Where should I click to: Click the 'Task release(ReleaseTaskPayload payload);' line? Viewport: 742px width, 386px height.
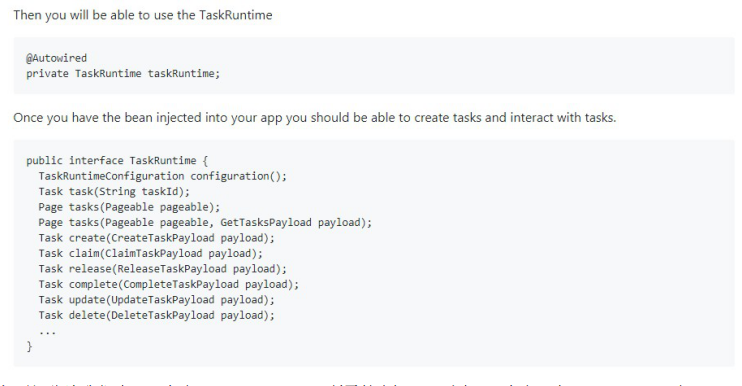[x=163, y=269]
